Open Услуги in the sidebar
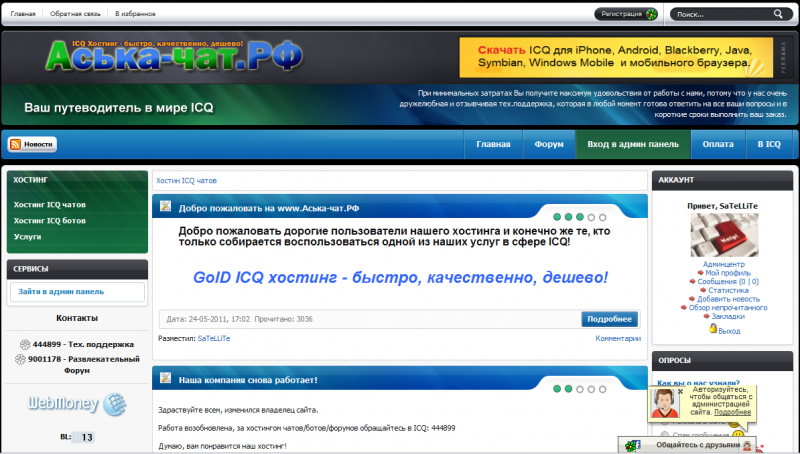 point(28,237)
